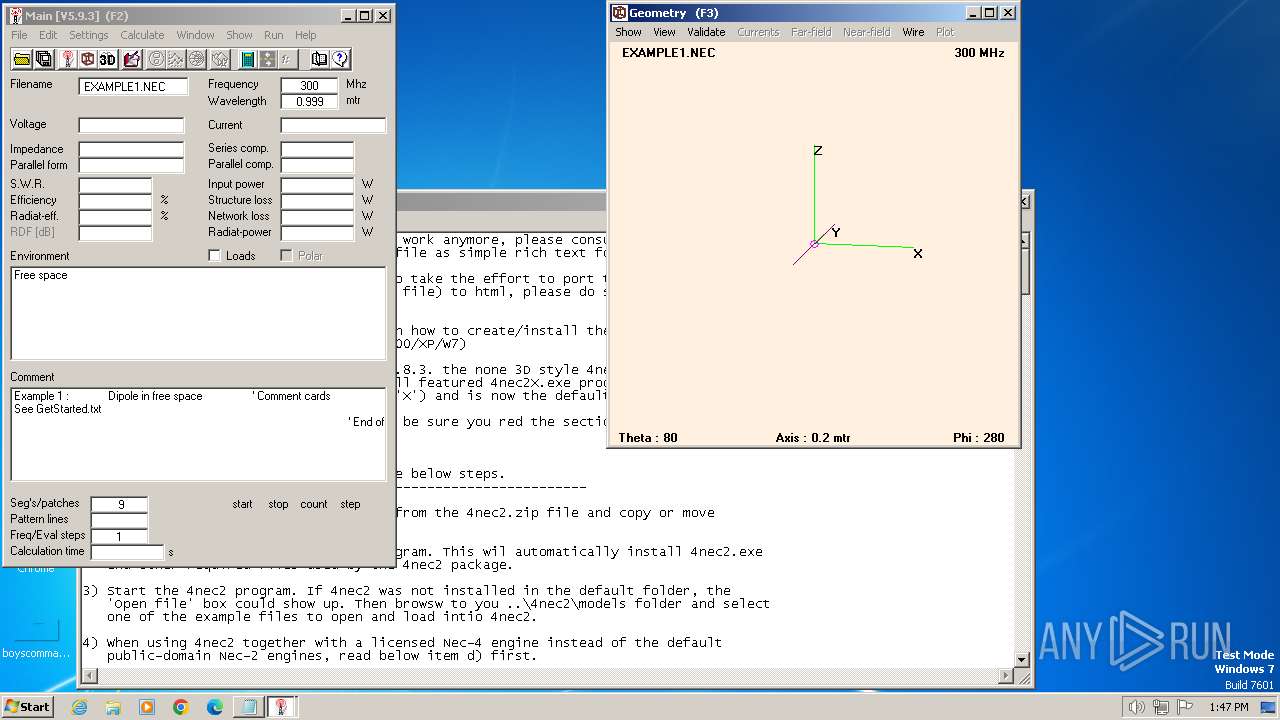Click the grayed line chart pattern icon
The width and height of the screenshot is (1280, 720).
pos(176,59)
